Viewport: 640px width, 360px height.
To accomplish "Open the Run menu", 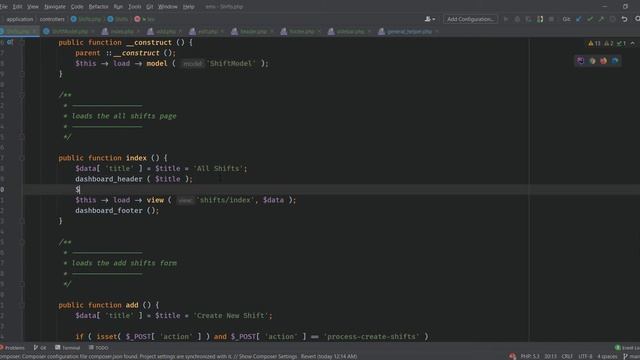I will pyautogui.click(x=118, y=7).
